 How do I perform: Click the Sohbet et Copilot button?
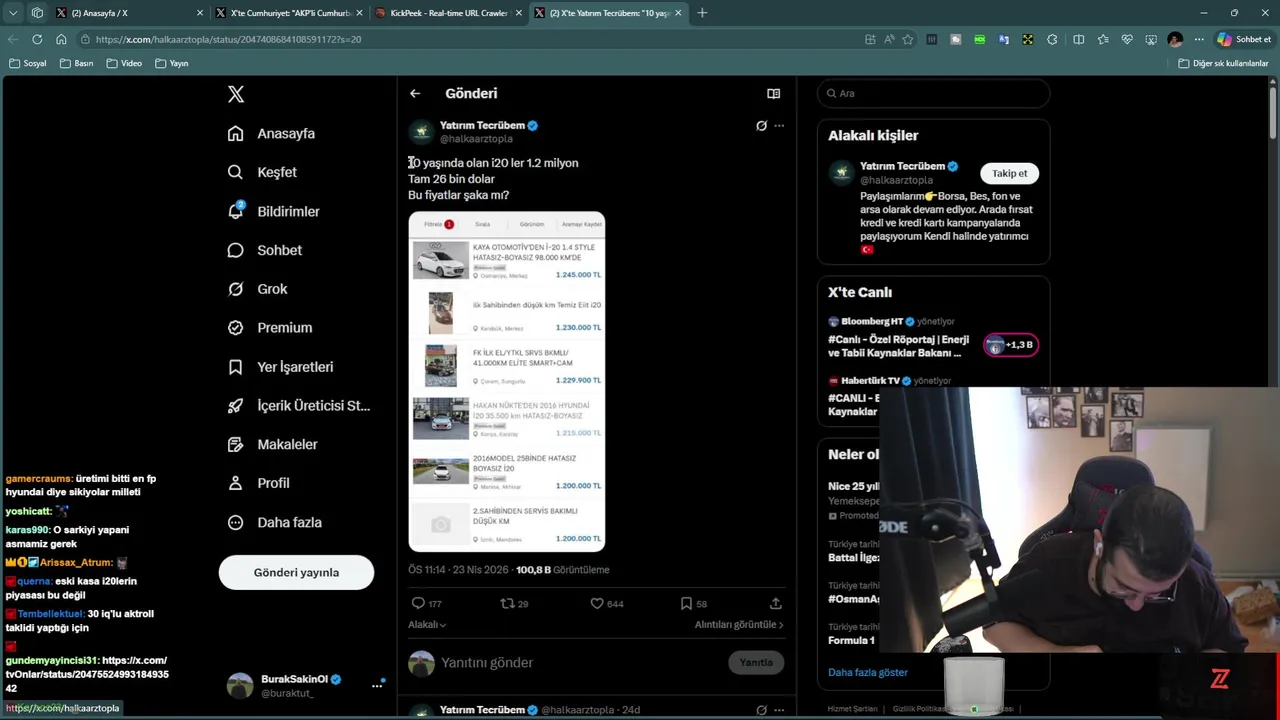(x=1244, y=39)
